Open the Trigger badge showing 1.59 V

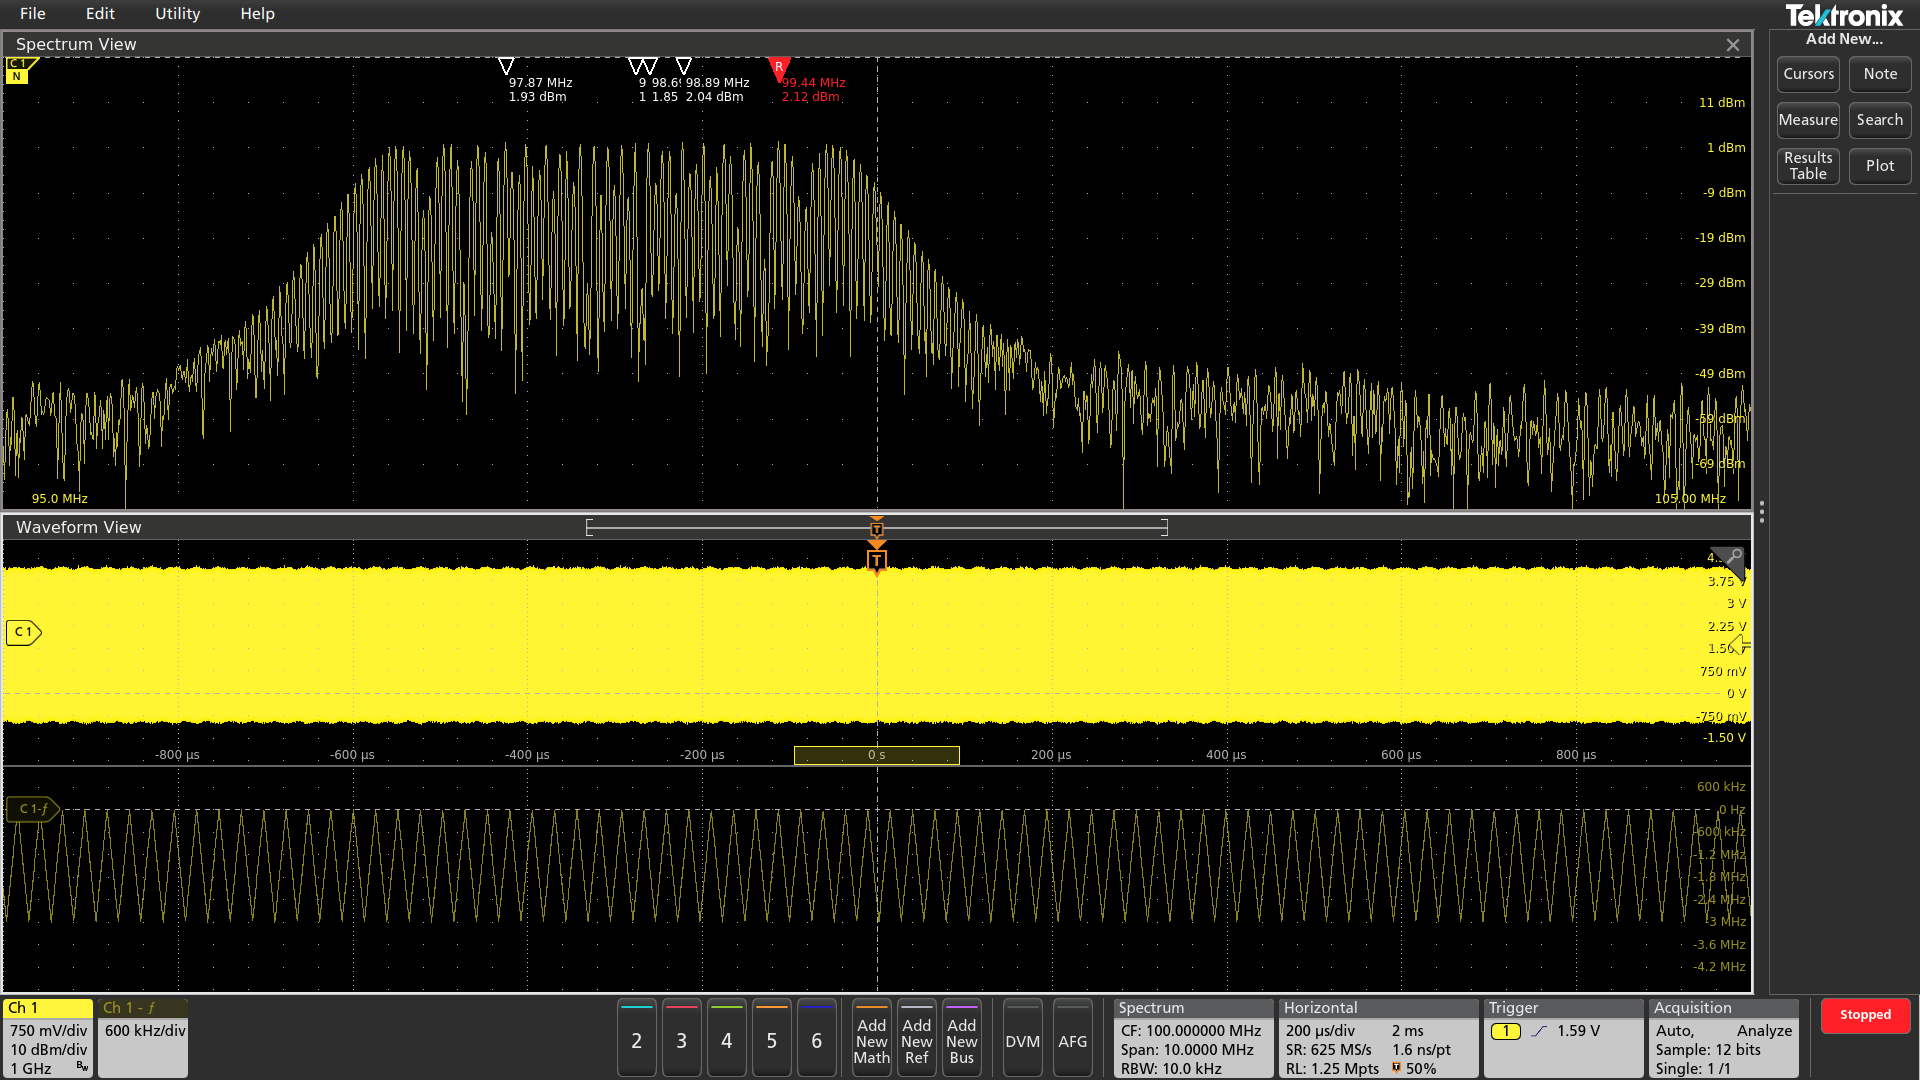(1562, 1030)
